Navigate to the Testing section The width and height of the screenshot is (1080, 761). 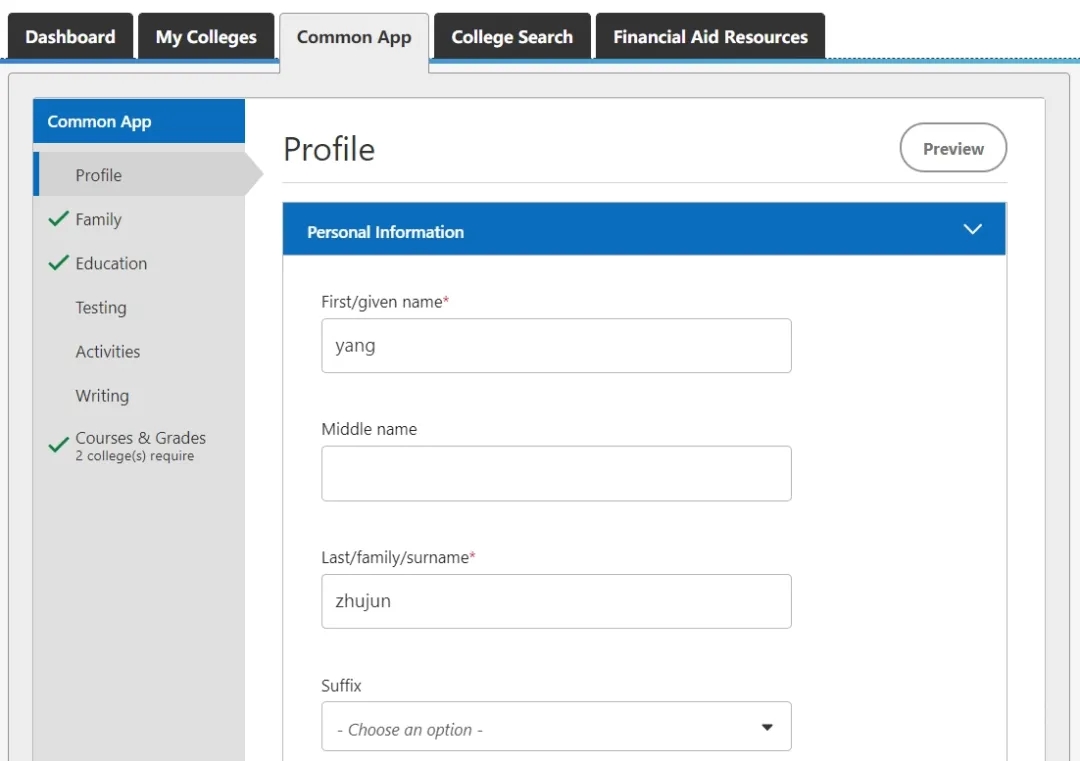pos(101,308)
